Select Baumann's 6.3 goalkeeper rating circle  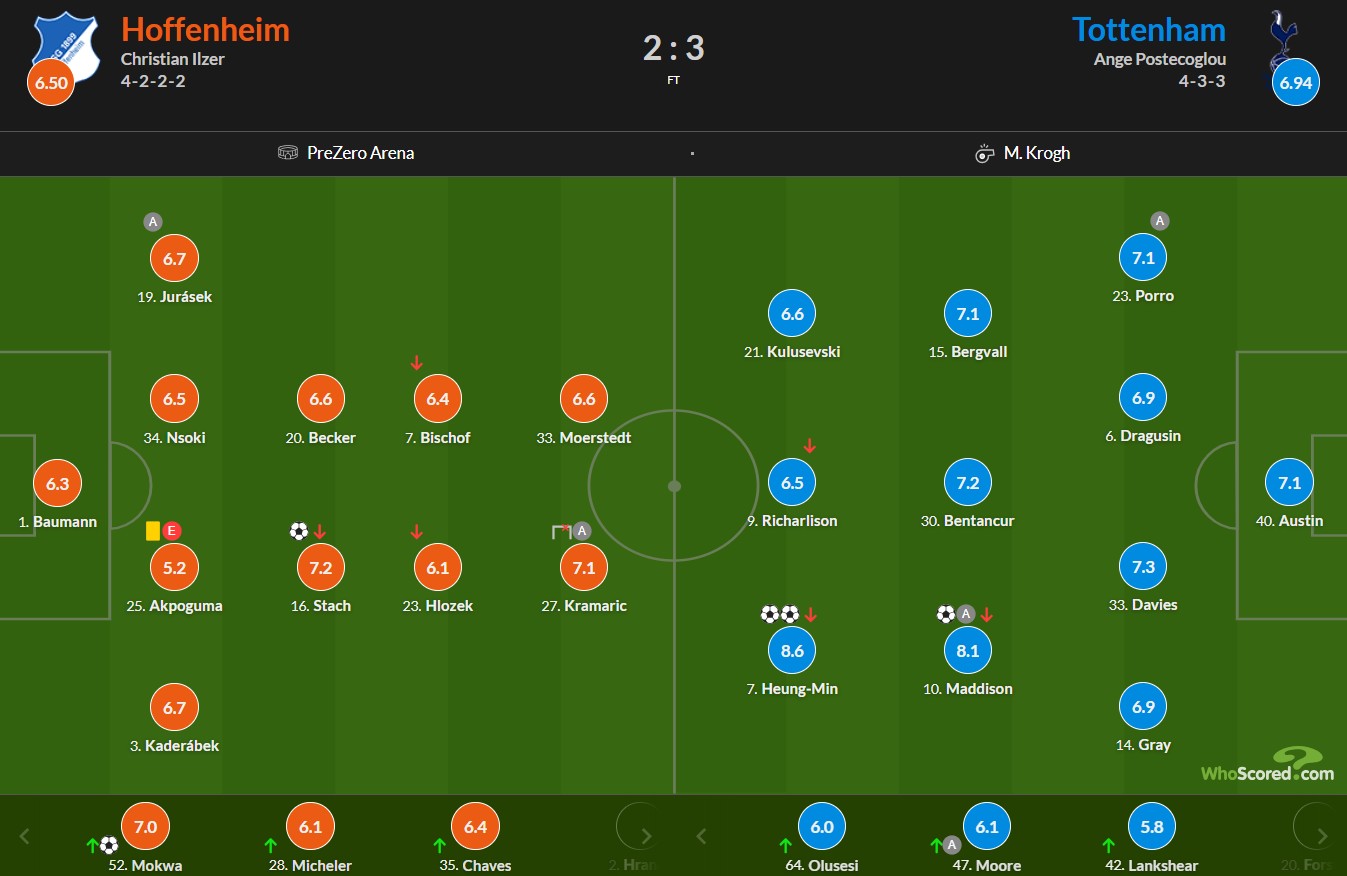click(58, 484)
